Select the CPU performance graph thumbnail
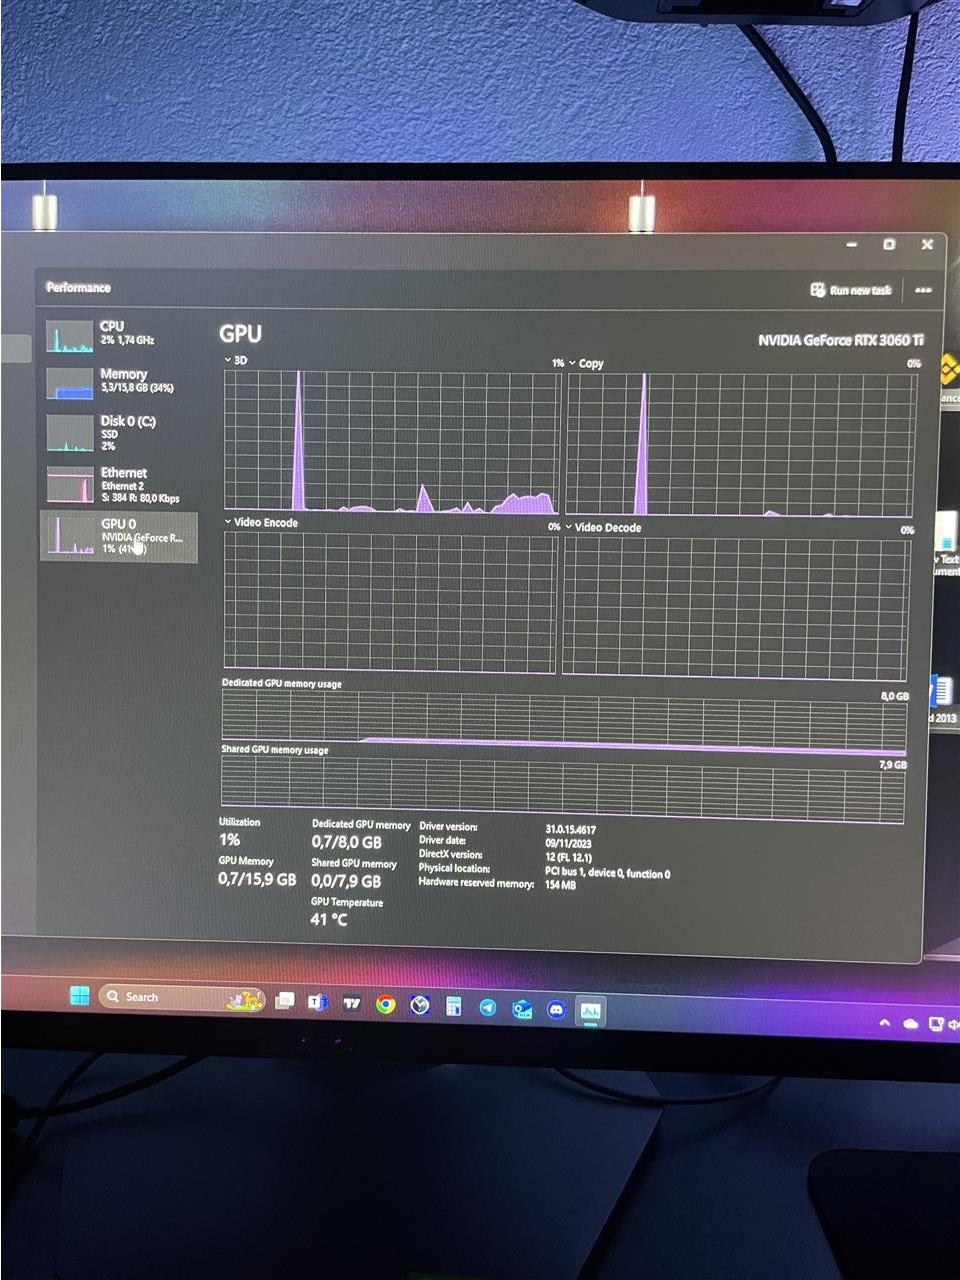 coord(69,336)
